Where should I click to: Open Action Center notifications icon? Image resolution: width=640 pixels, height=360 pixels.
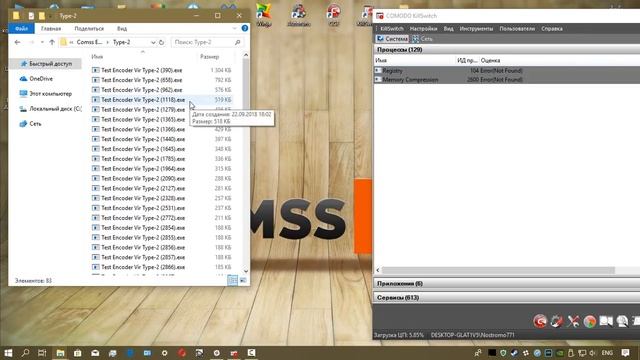(625, 353)
